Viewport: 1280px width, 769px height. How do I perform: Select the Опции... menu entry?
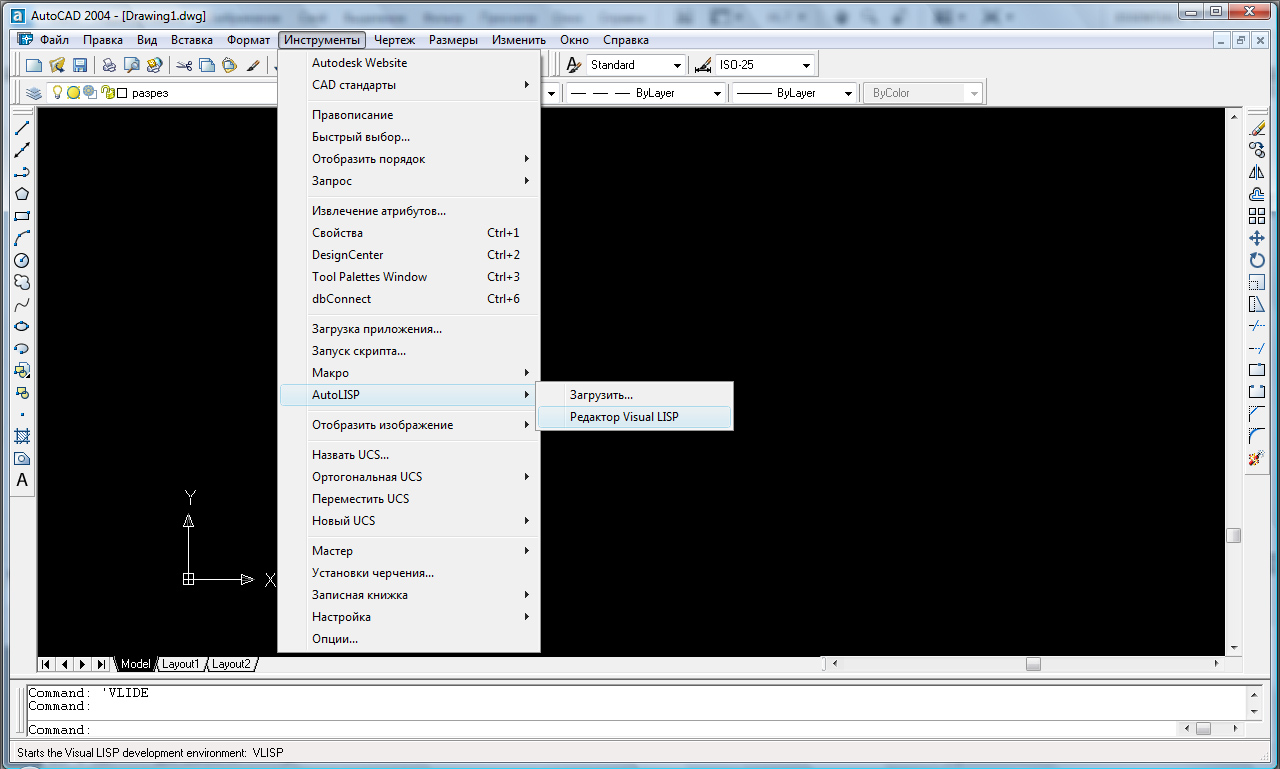409,639
